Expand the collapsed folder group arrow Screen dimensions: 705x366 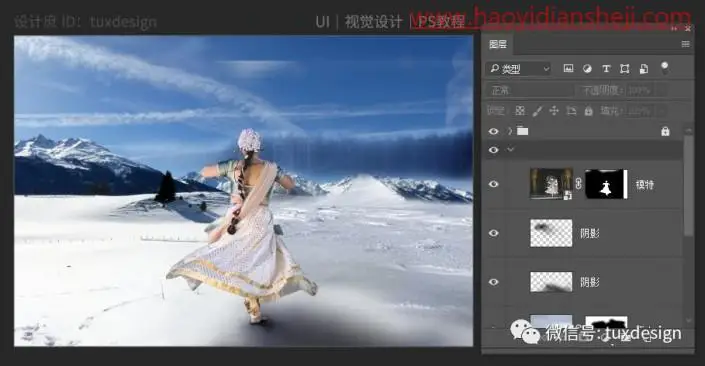[510, 131]
